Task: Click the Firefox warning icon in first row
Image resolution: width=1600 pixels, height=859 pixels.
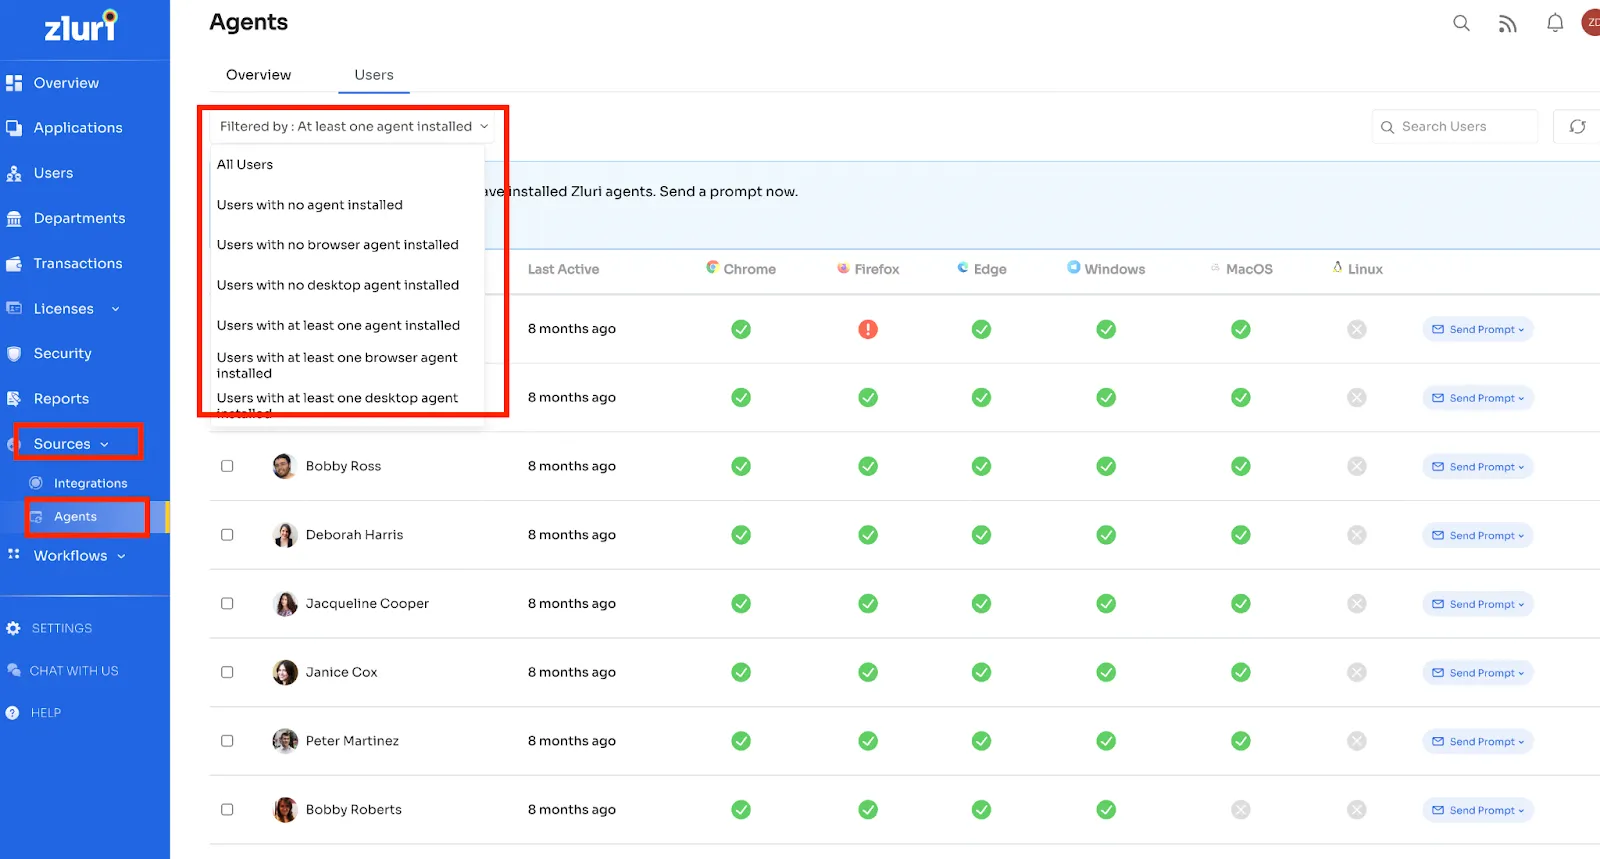Action: tap(868, 329)
